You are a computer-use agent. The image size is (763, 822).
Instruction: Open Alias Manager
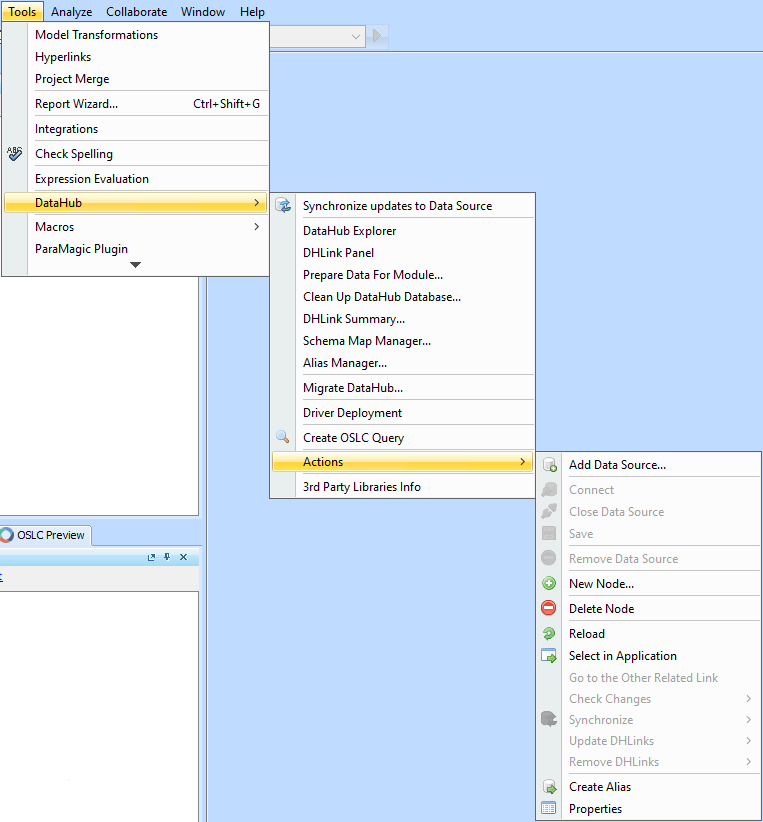pyautogui.click(x=403, y=363)
